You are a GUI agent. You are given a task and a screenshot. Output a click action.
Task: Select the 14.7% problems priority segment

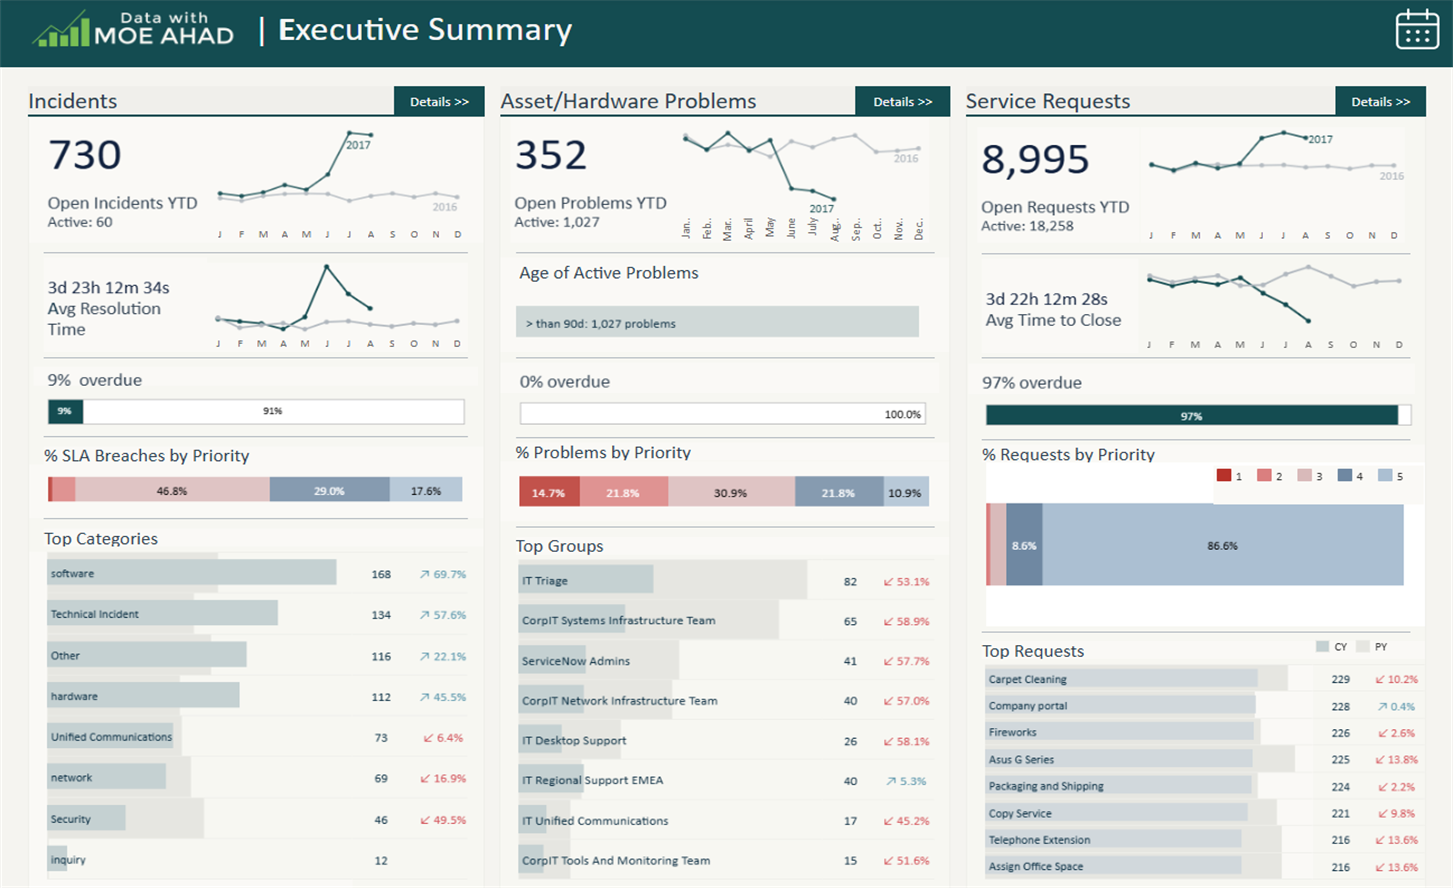(549, 492)
